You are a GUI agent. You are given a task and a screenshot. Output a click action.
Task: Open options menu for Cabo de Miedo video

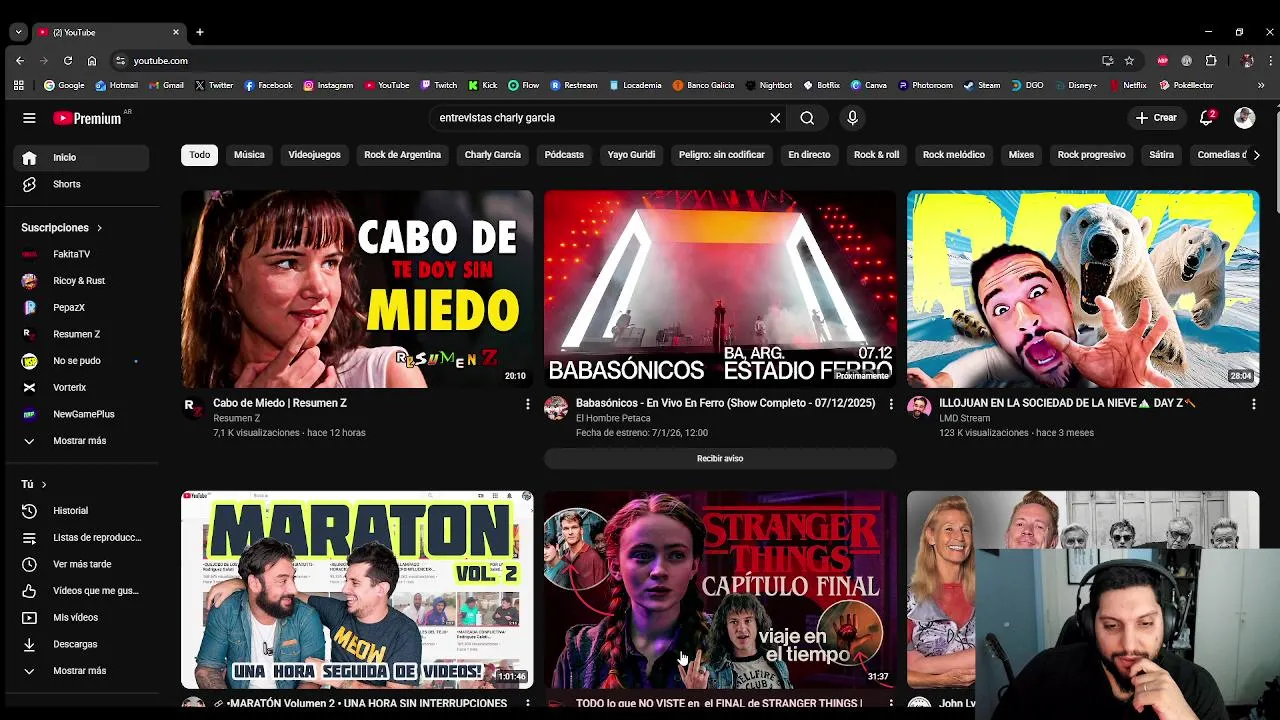pos(527,404)
